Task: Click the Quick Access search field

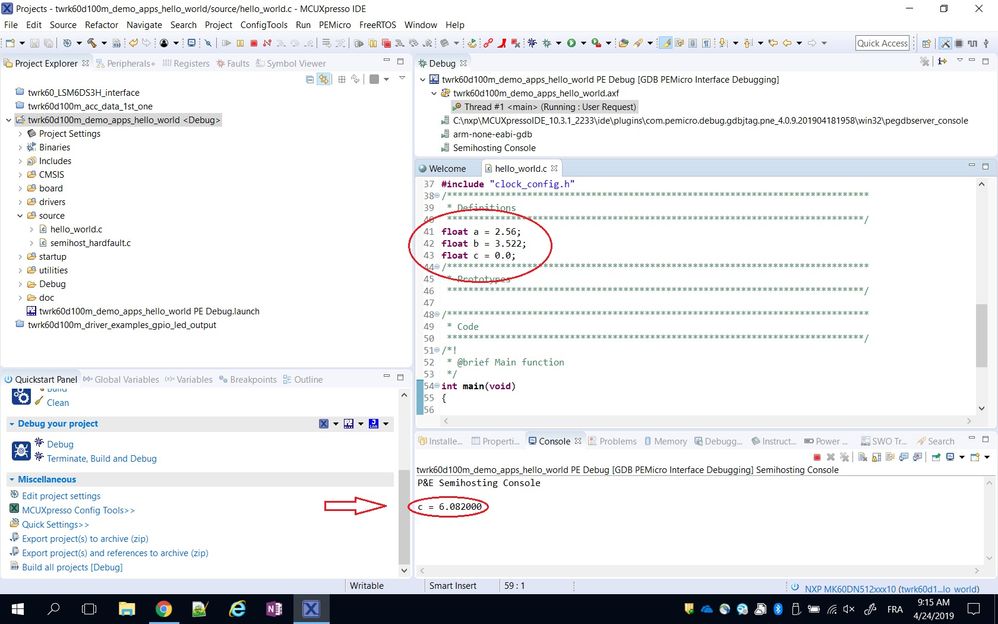Action: click(882, 43)
